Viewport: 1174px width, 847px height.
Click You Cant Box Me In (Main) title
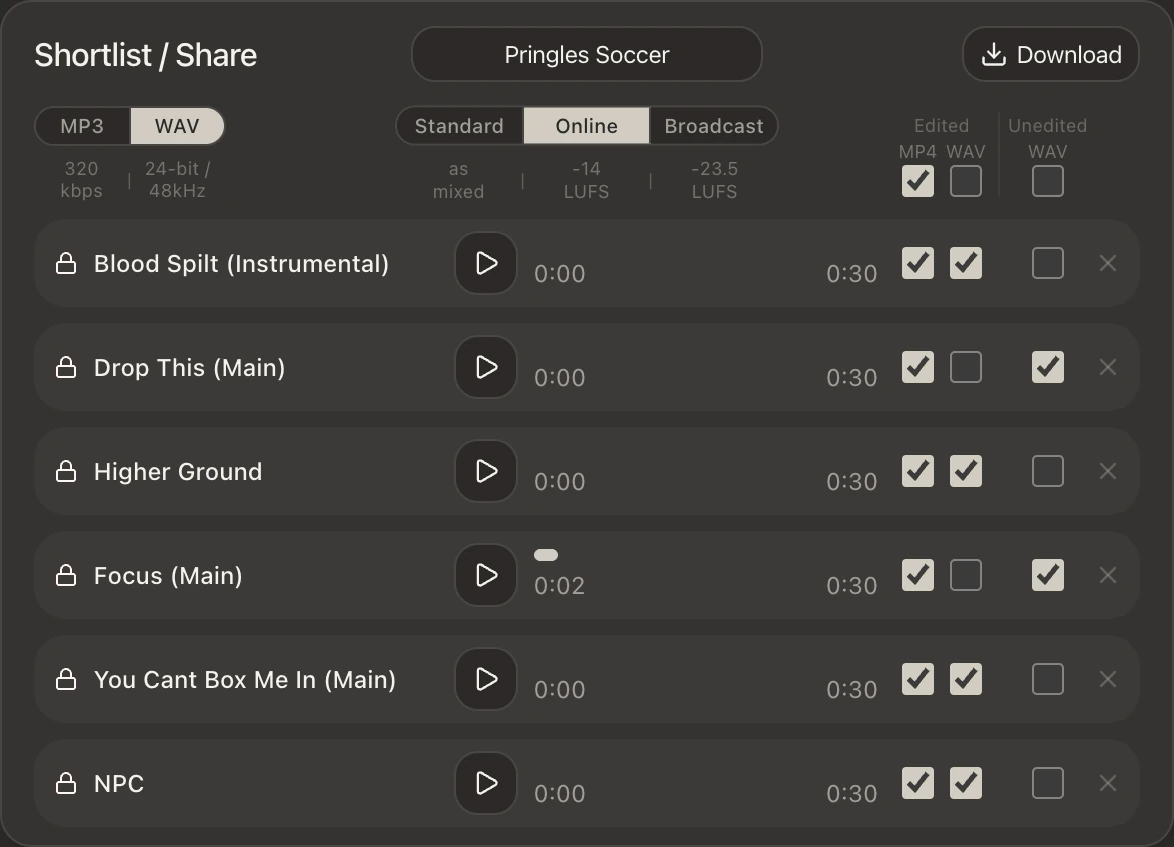(245, 680)
